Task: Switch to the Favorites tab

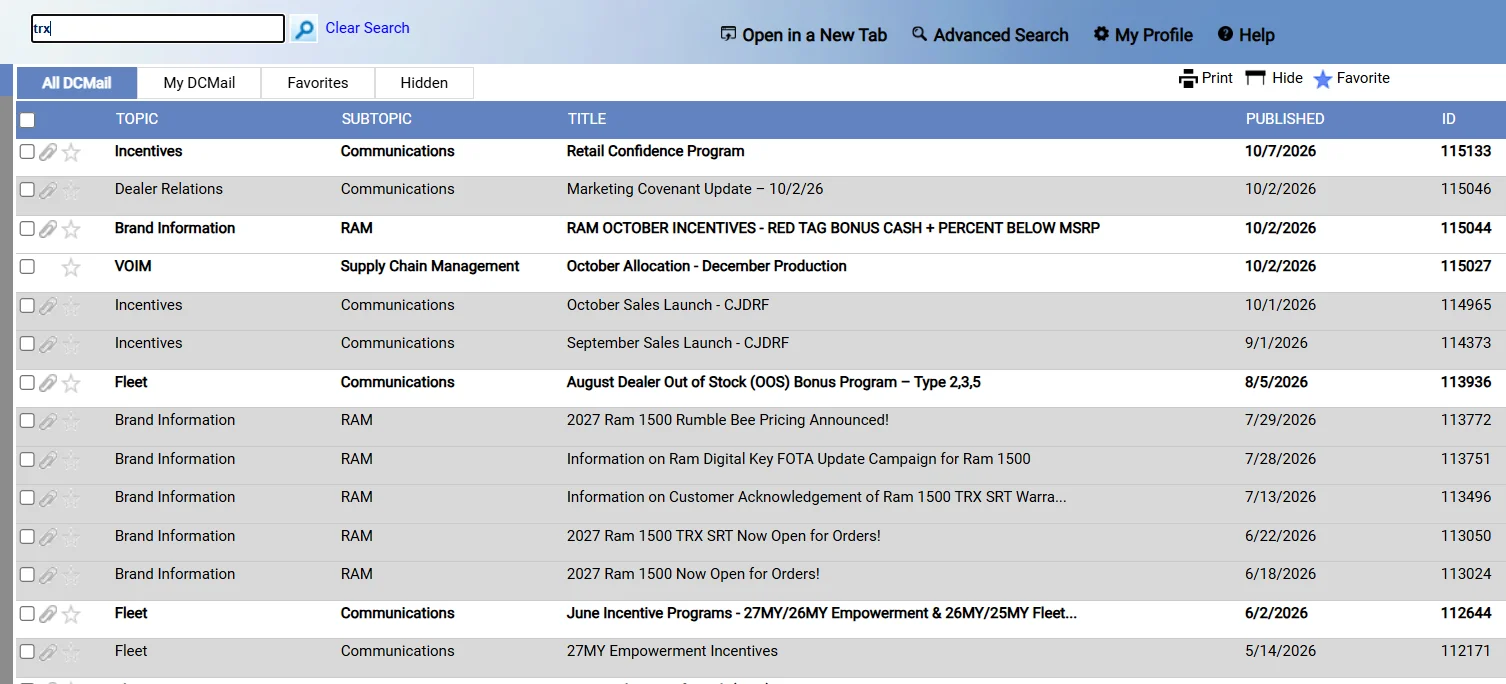Action: [x=318, y=83]
